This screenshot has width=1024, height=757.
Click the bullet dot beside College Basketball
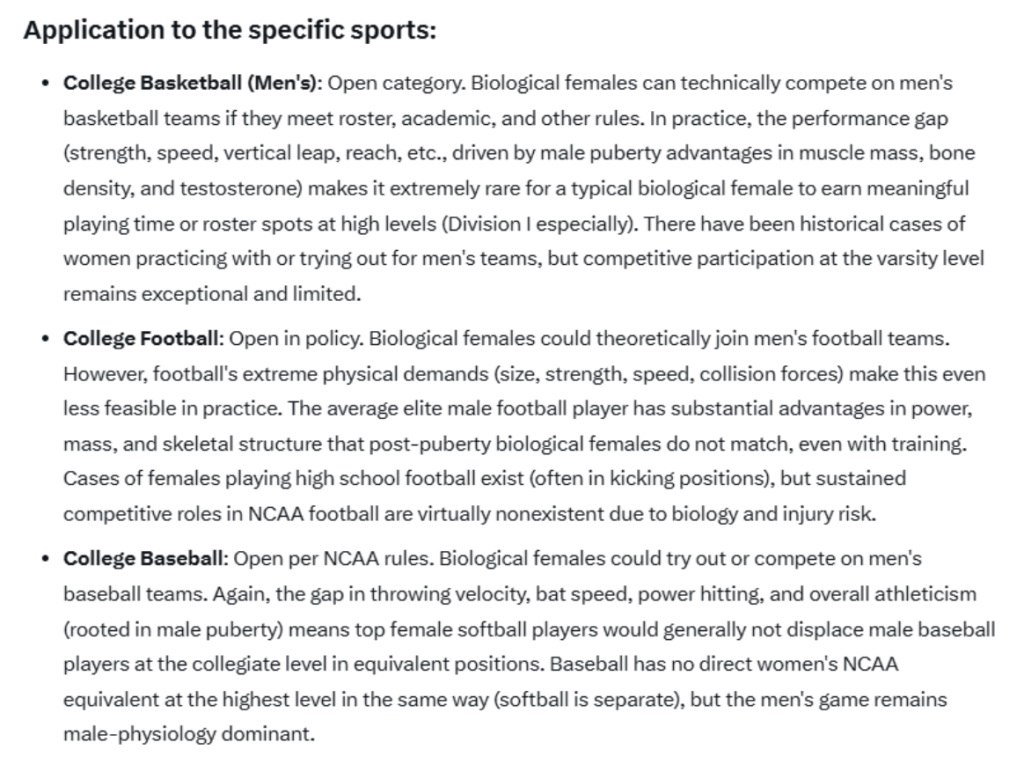click(x=45, y=83)
